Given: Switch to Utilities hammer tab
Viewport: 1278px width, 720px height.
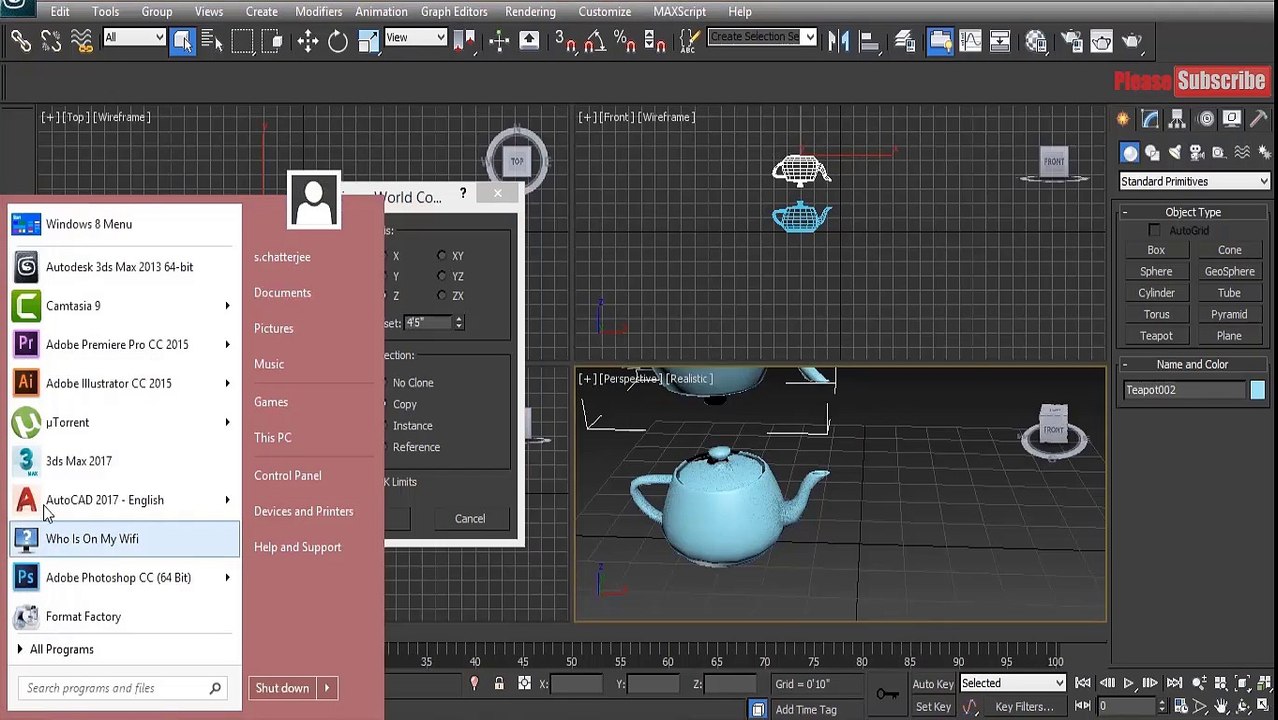Looking at the screenshot, I should 1259,119.
